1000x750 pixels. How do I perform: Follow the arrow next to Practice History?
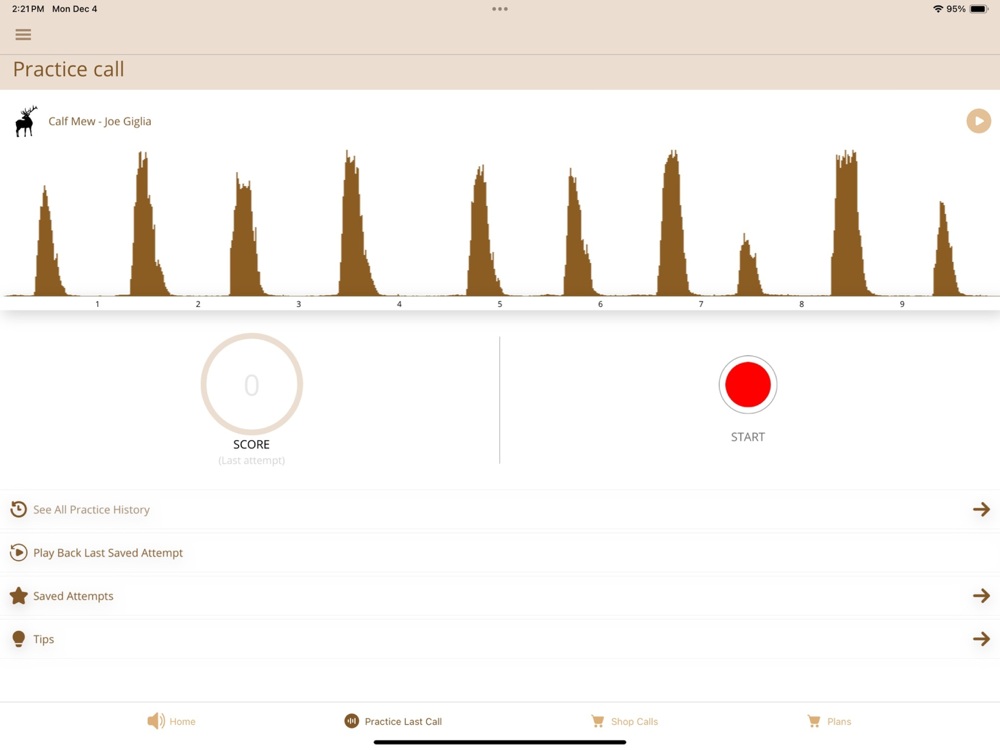981,509
